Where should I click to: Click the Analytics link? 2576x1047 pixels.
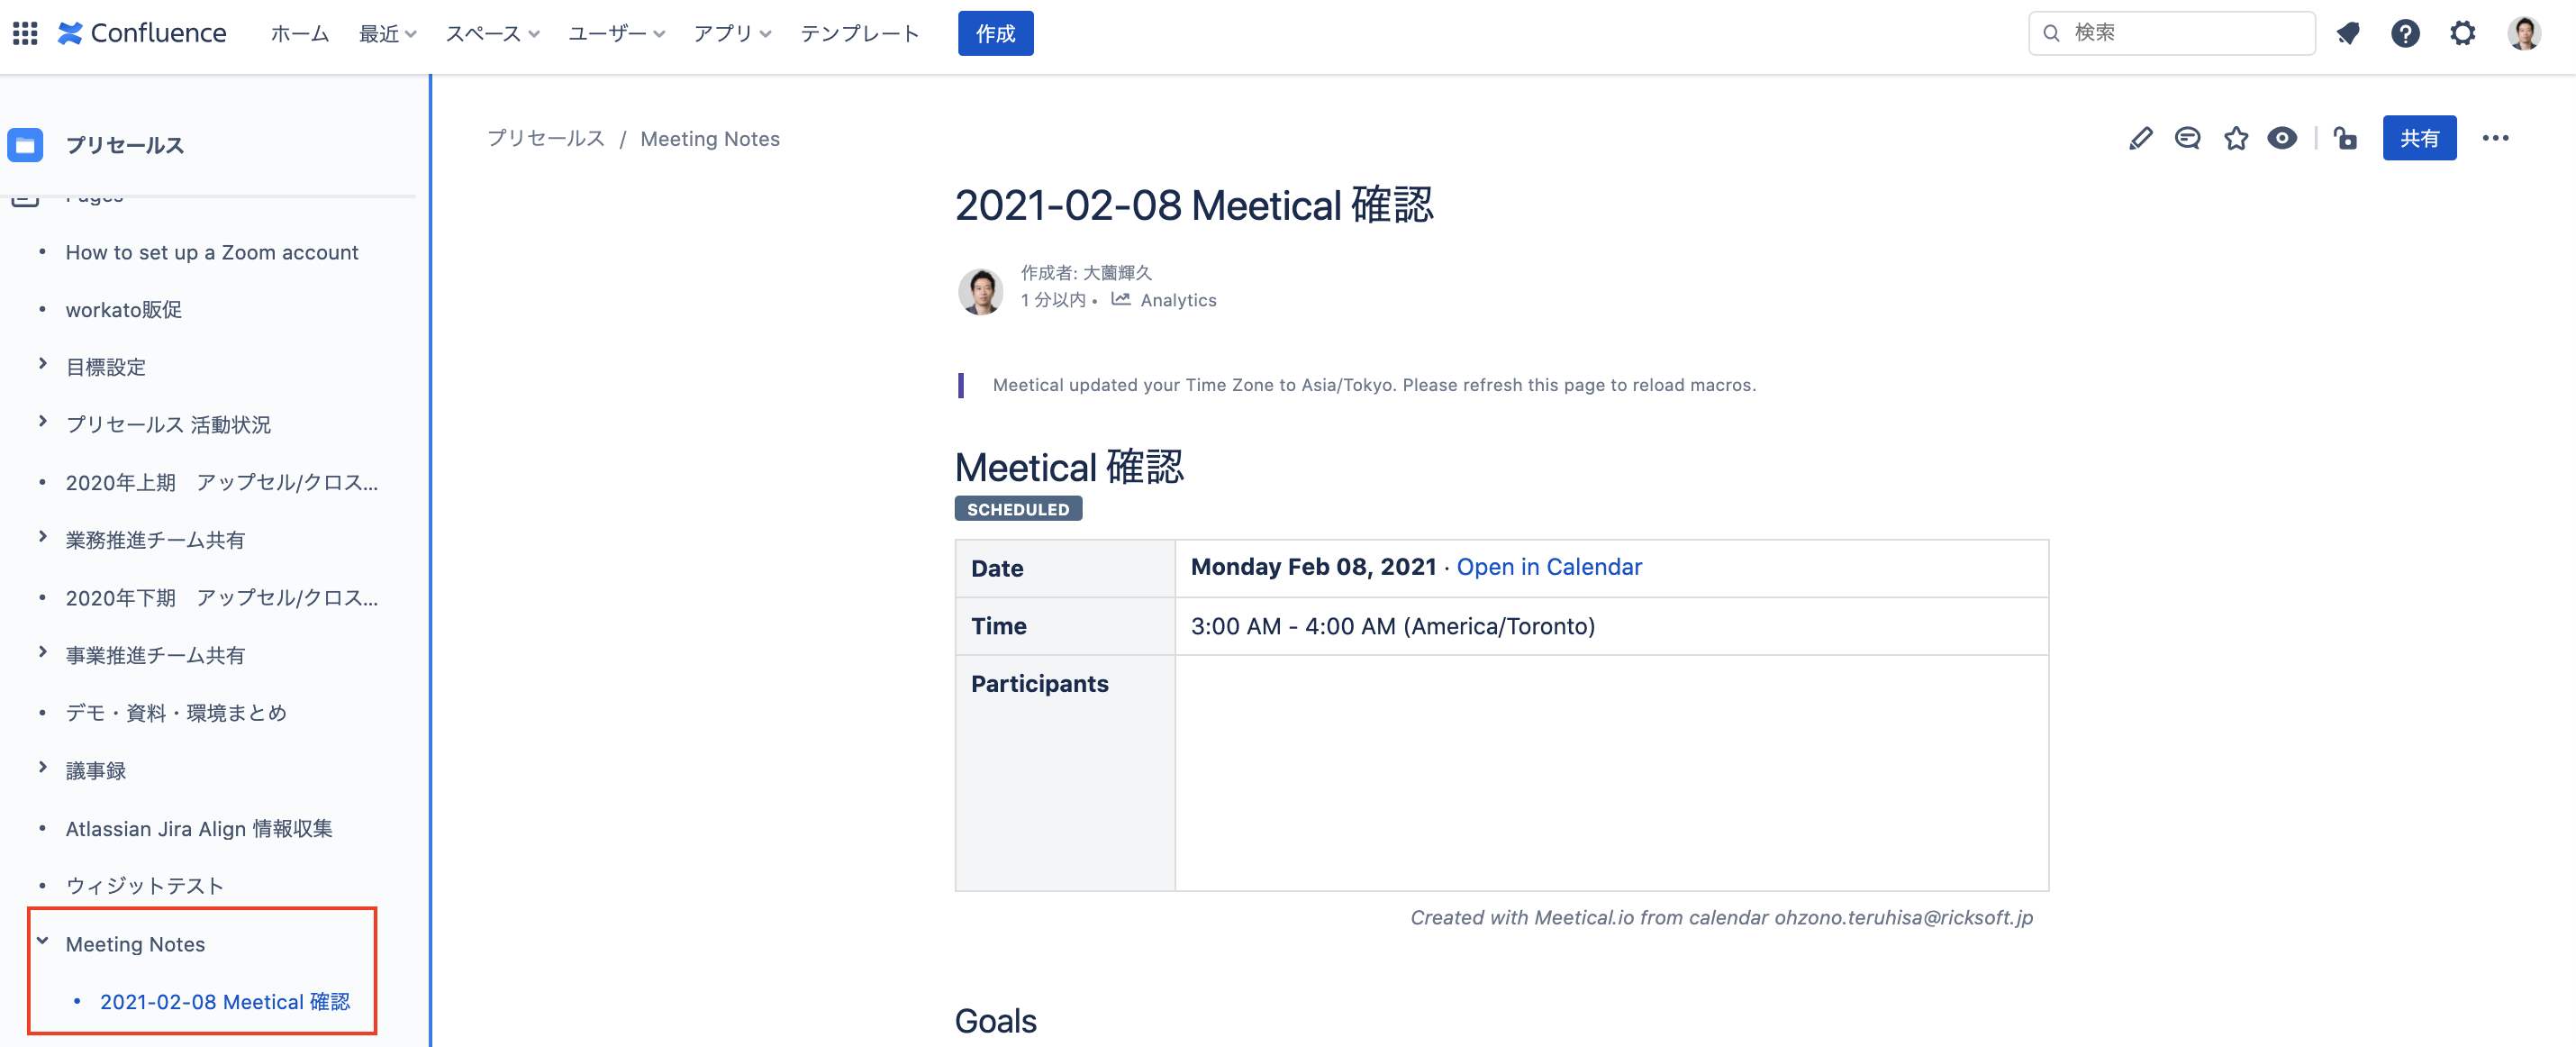click(x=1178, y=300)
